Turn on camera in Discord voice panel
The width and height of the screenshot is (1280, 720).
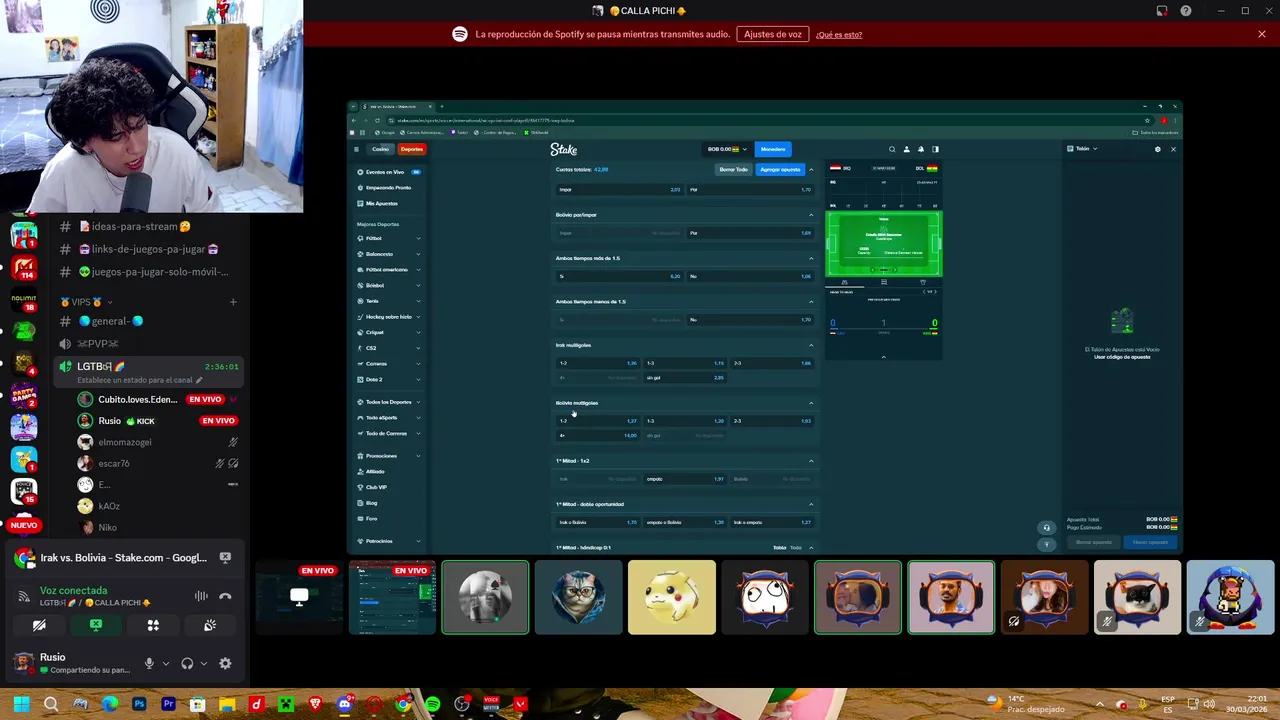[x=39, y=625]
